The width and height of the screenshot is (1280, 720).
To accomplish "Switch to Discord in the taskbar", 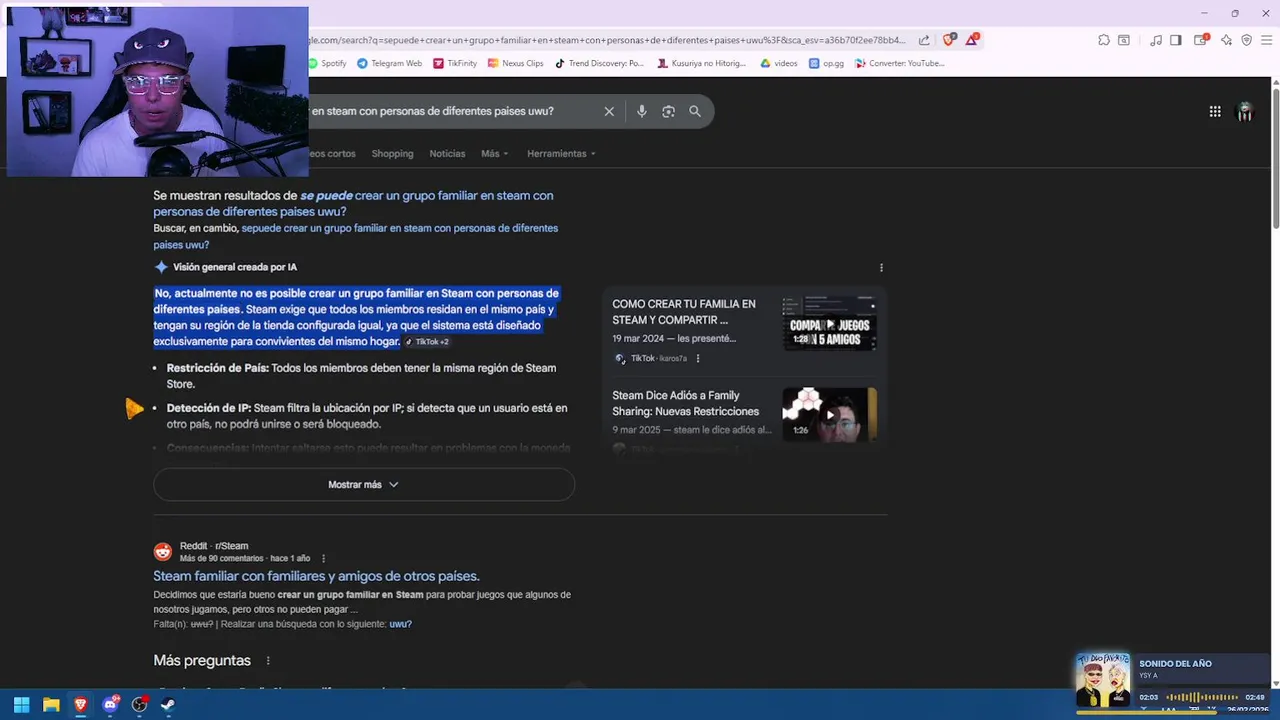I will click(110, 704).
